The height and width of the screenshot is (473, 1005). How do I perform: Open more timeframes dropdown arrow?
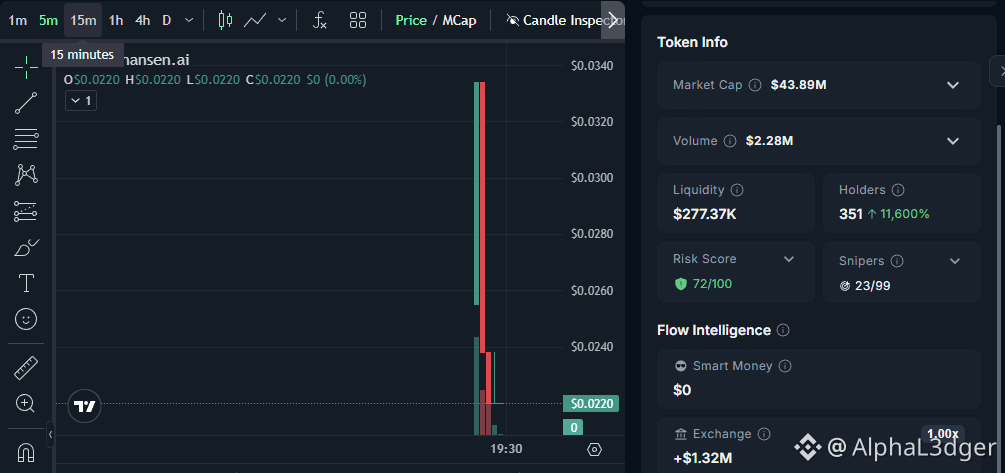[x=188, y=20]
